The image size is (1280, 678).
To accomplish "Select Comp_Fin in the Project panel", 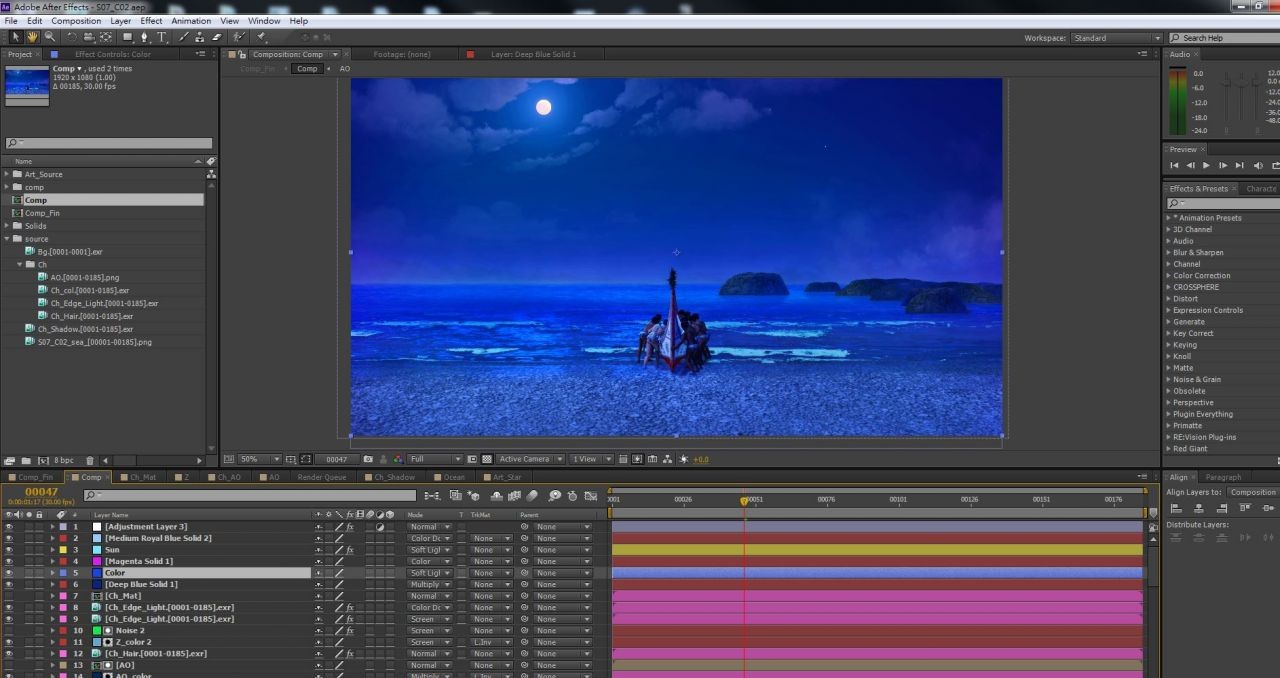I will click(x=42, y=213).
